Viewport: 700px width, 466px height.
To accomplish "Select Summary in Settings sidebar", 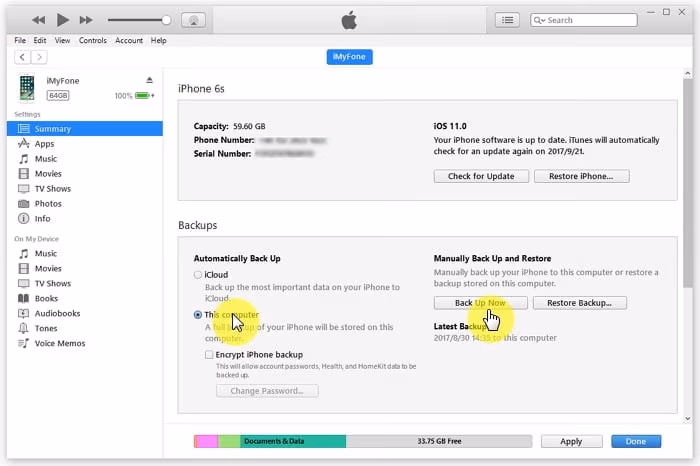I will point(85,129).
